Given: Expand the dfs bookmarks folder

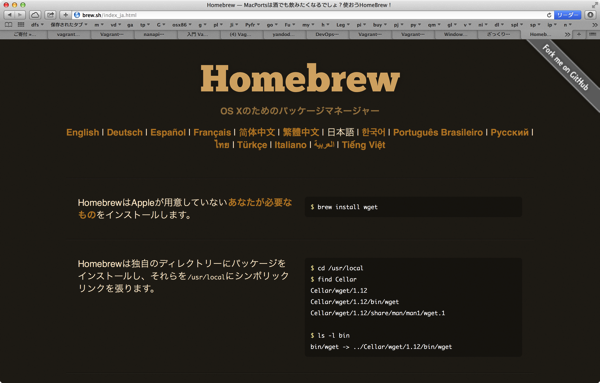Looking at the screenshot, I should click(x=37, y=24).
